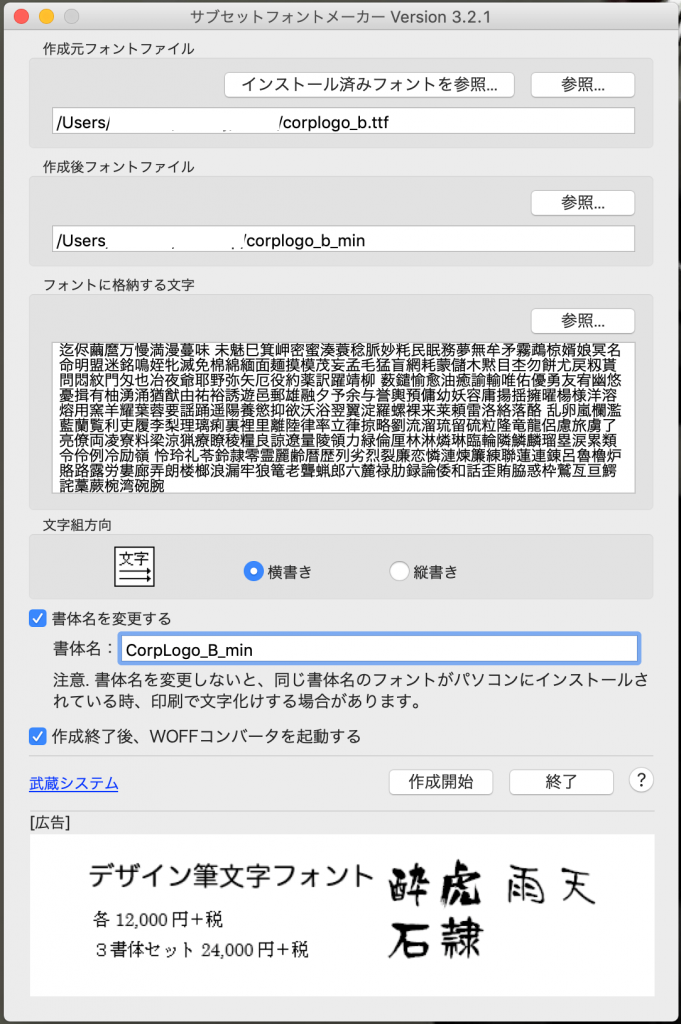This screenshot has width=681, height=1024.
Task: Browse for output font file with 参照 button
Action: coord(582,203)
